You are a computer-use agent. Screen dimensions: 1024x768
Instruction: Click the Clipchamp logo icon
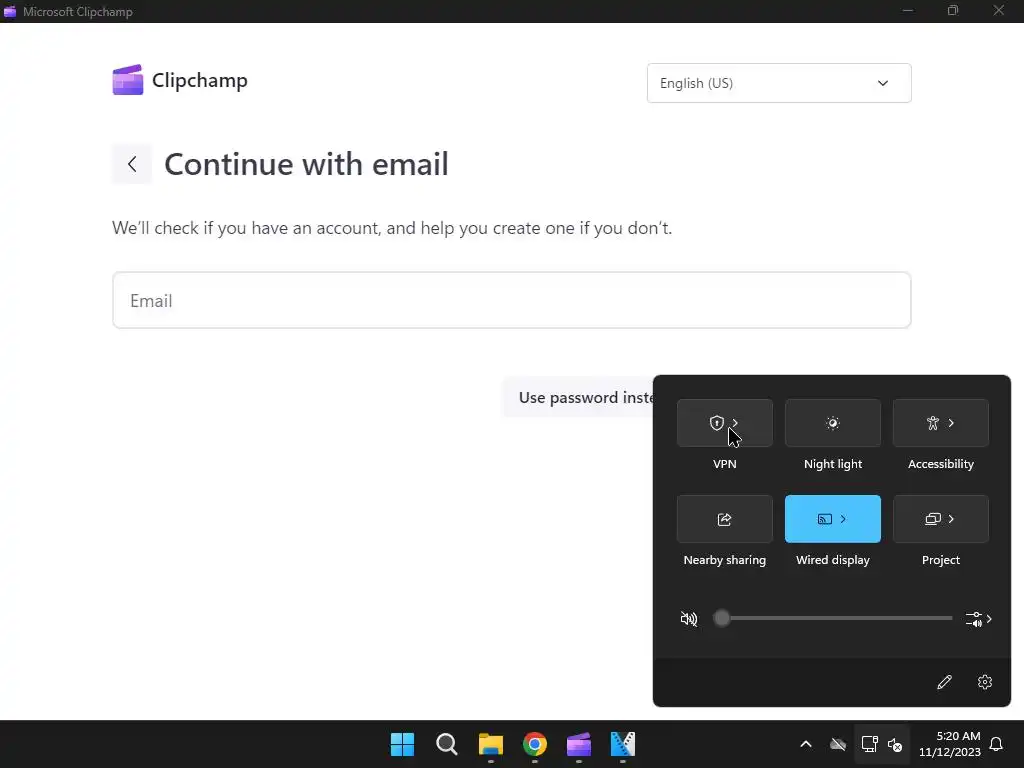[127, 80]
